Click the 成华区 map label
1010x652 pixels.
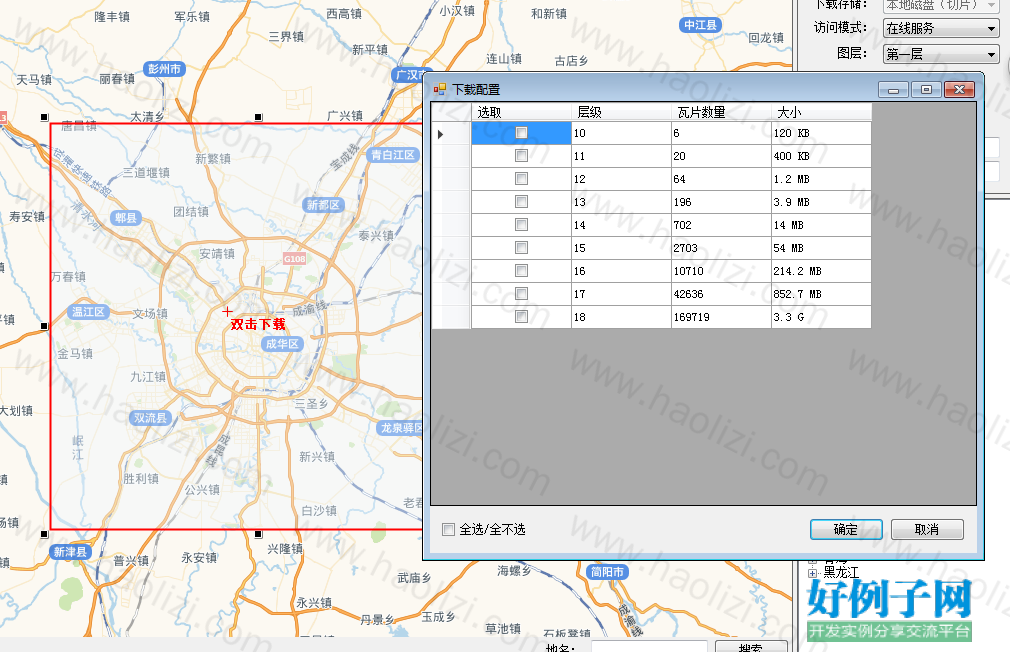pyautogui.click(x=282, y=344)
